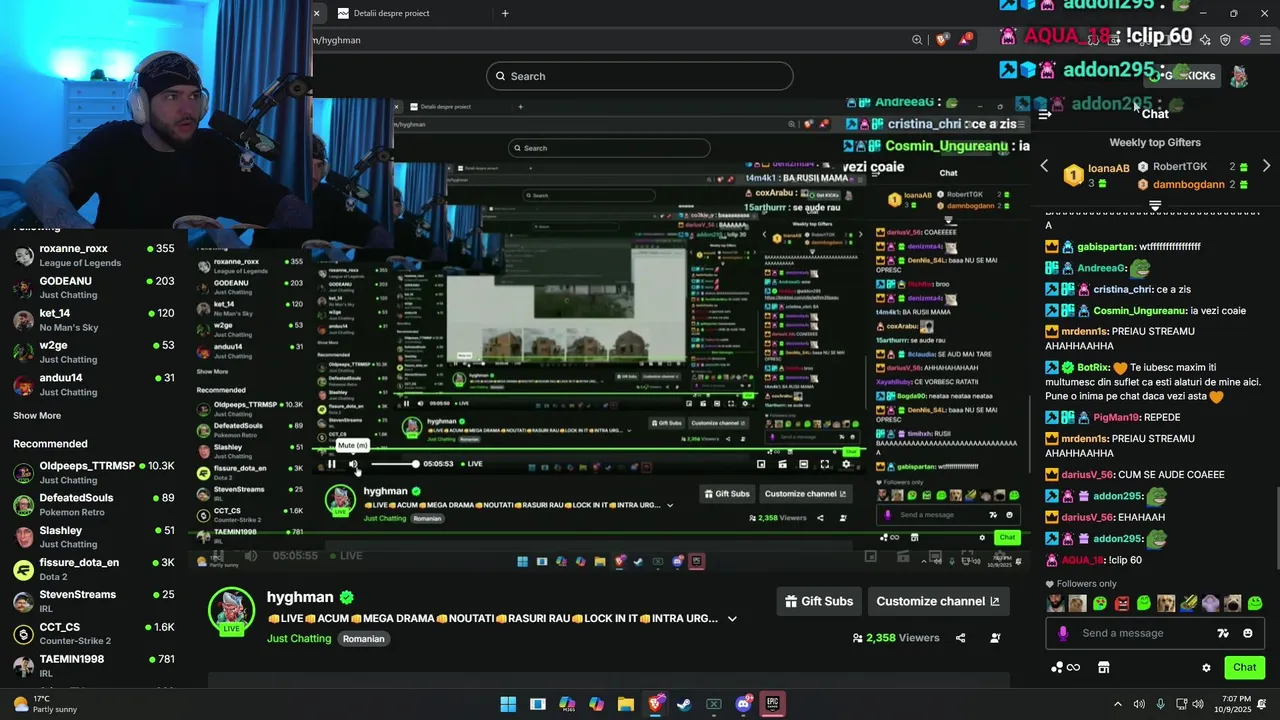
Task: Open Copilot from the taskbar
Action: (x=596, y=704)
